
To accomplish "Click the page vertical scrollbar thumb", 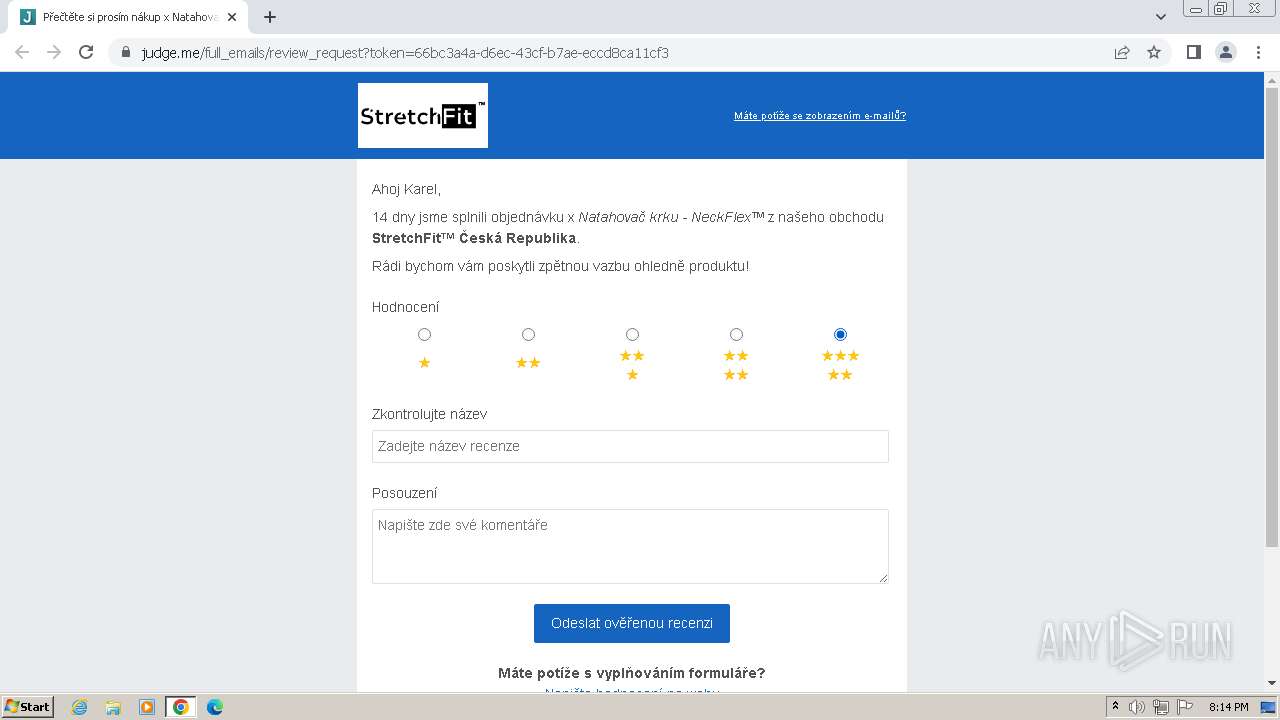I will point(1272,317).
